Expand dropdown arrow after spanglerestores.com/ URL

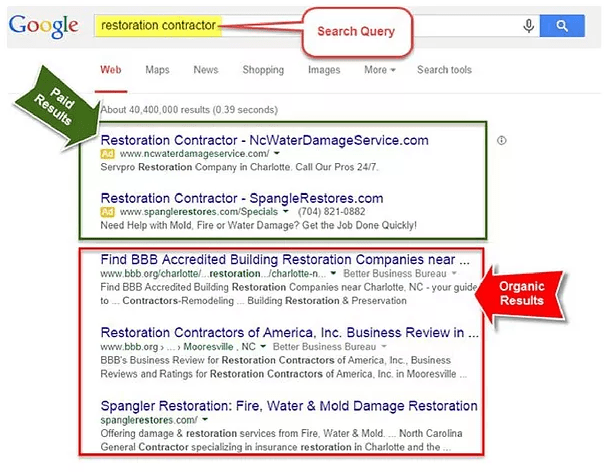(x=205, y=419)
